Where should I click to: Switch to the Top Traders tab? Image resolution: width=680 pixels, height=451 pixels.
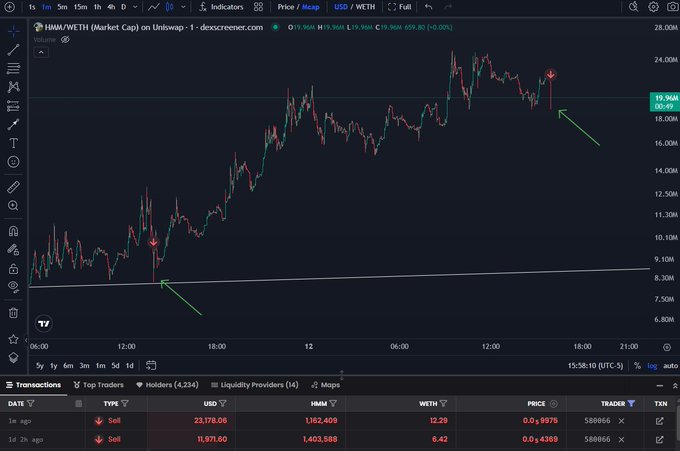pos(98,385)
